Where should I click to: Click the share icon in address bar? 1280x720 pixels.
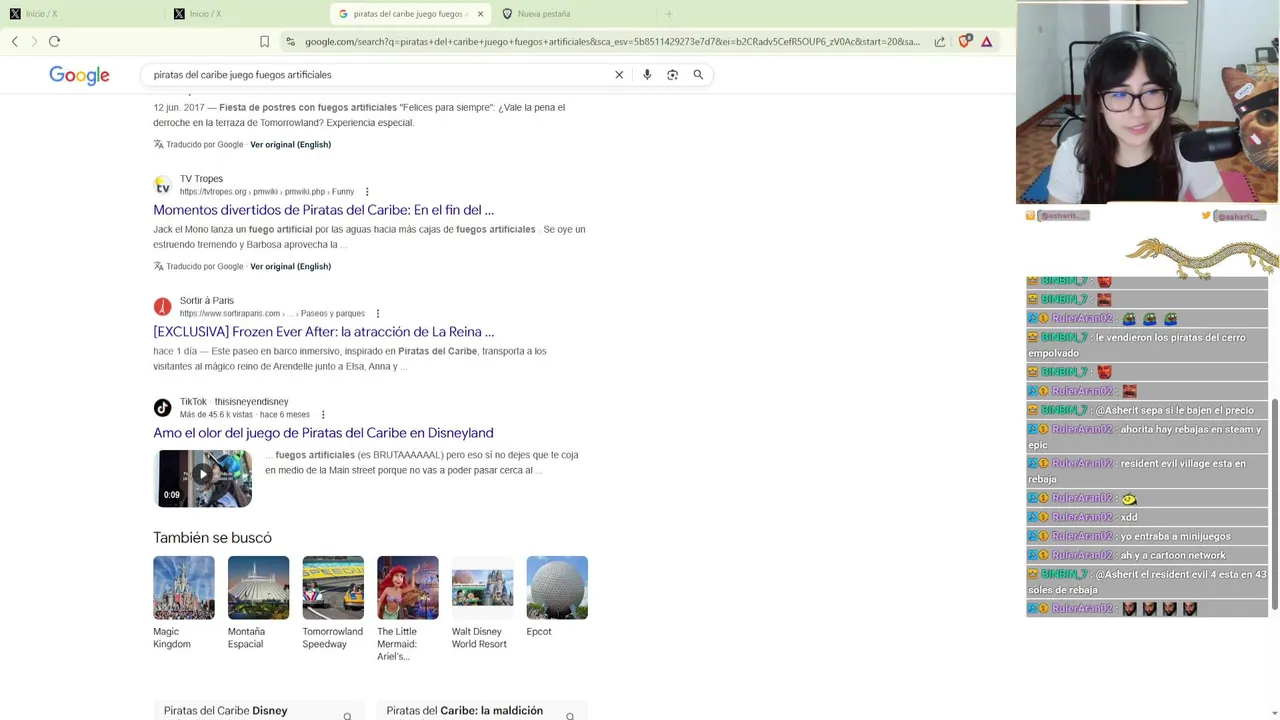point(940,41)
